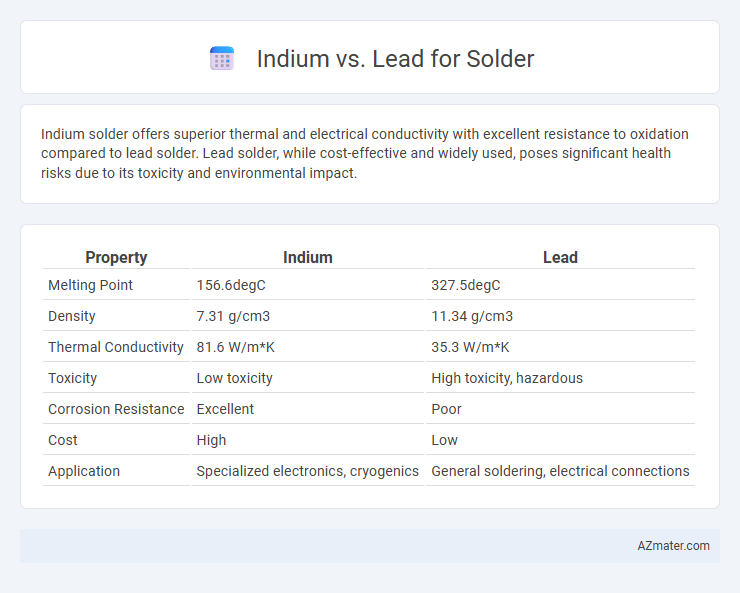Click the High cost cell
Viewport: 740px width, 593px height.
tap(211, 440)
